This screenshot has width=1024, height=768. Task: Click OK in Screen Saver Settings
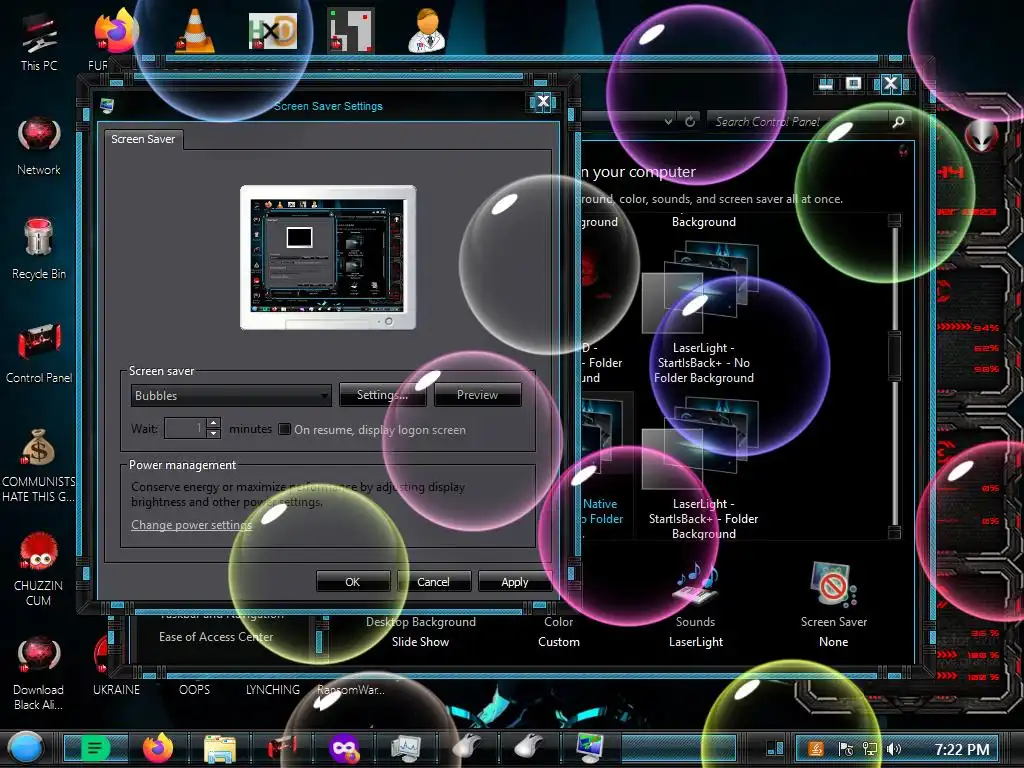(353, 581)
